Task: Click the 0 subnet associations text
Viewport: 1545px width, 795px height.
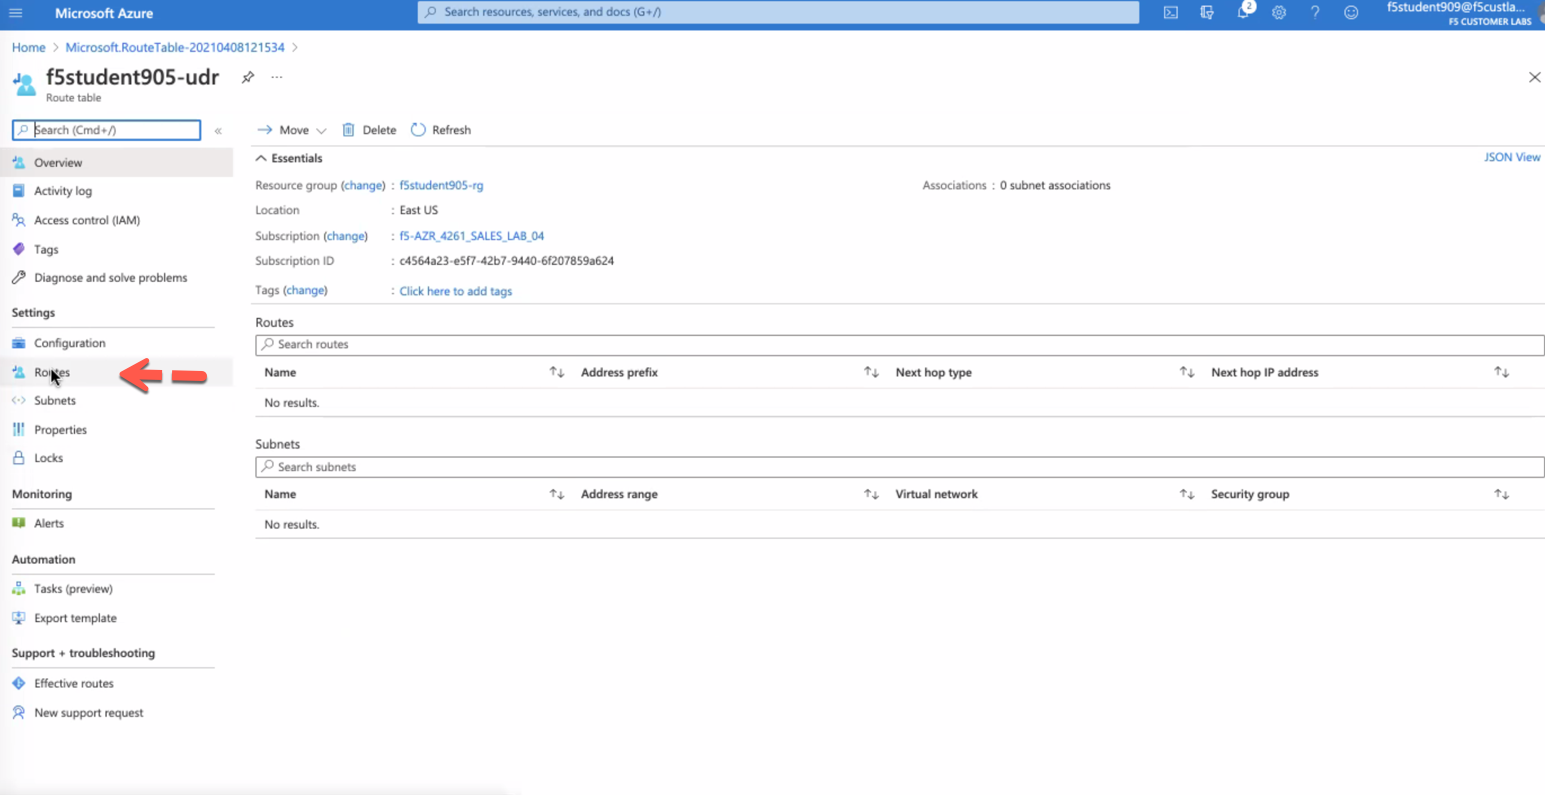Action: [1055, 185]
